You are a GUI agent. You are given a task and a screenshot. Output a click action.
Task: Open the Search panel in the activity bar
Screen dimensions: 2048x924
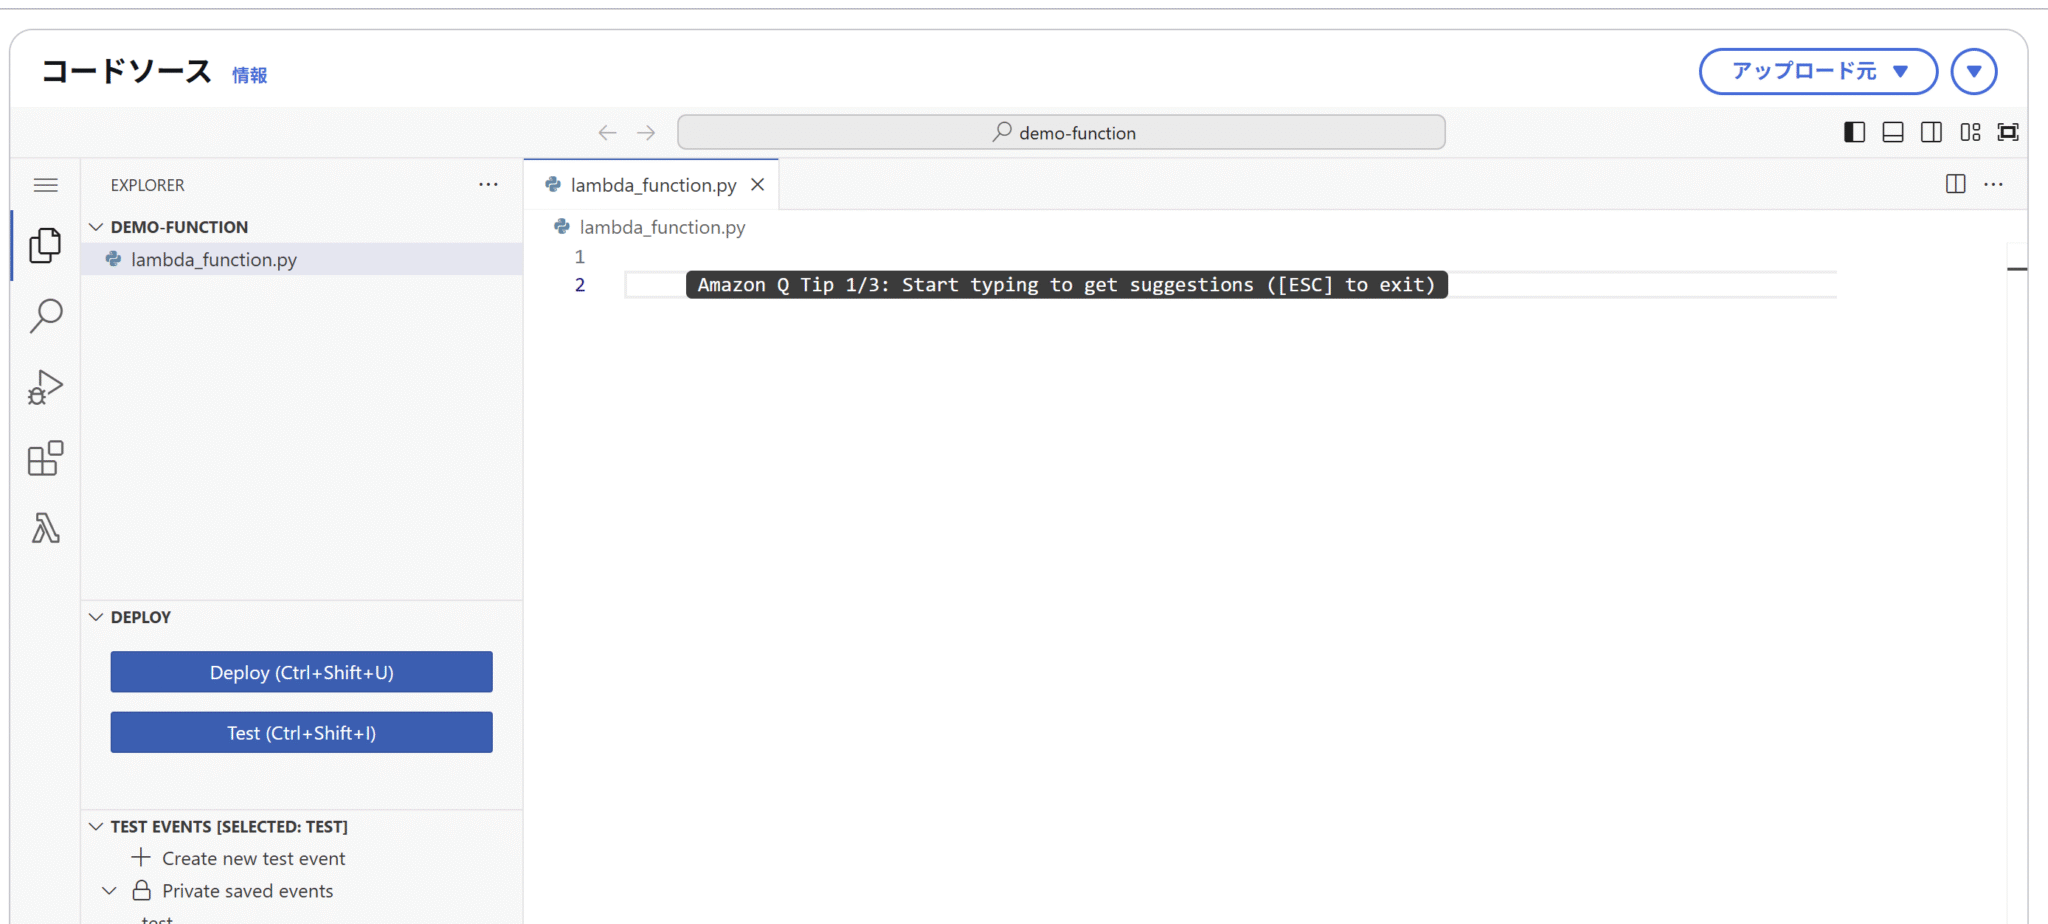(x=45, y=315)
